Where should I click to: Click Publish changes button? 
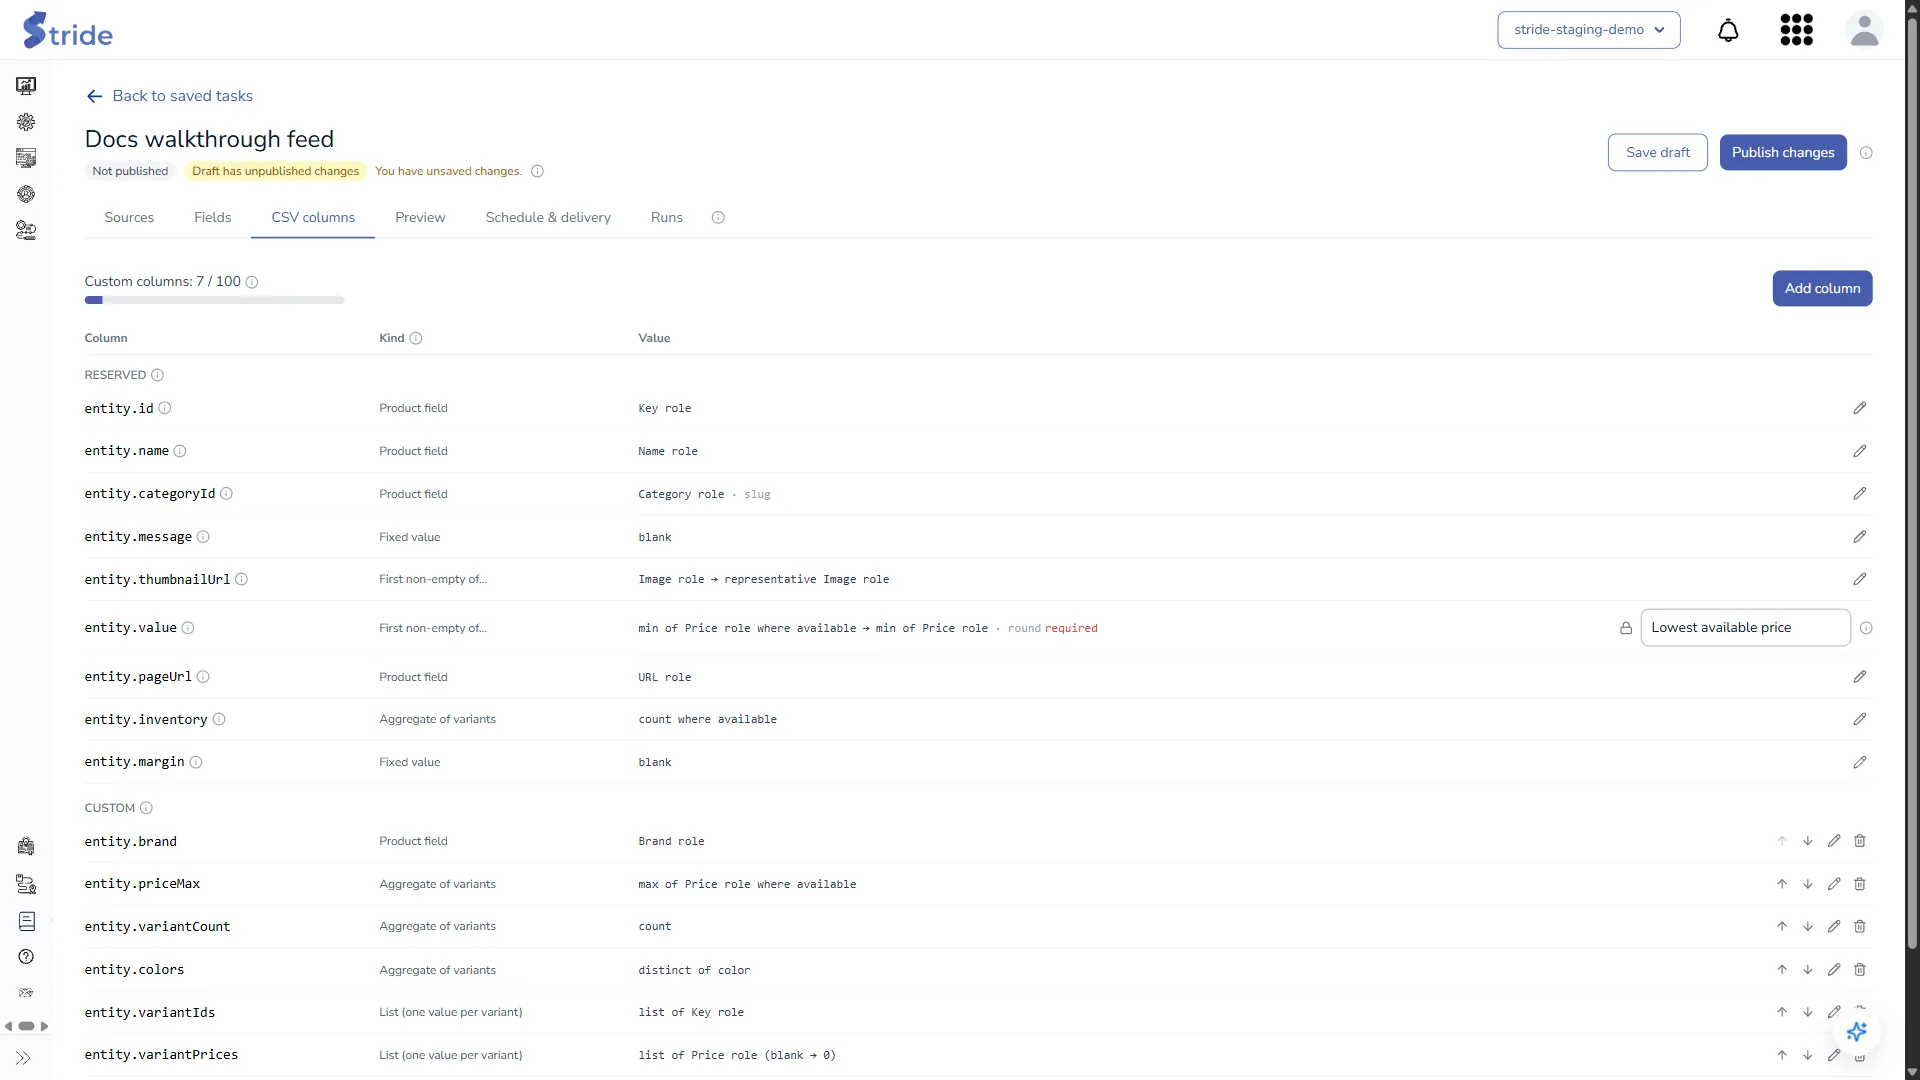click(1782, 152)
